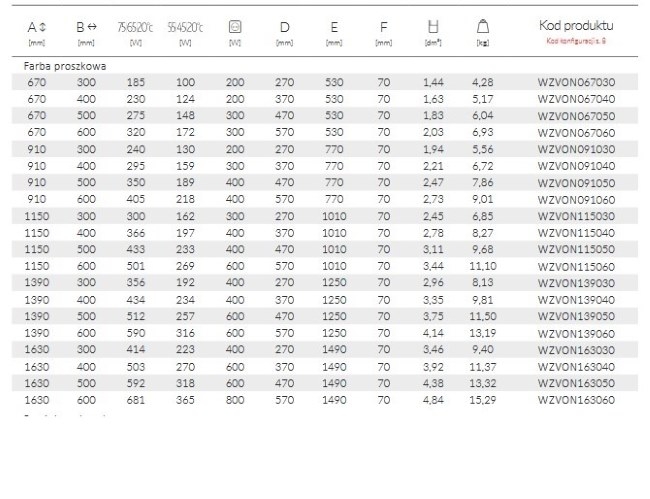Viewport: 650px width, 499px height.
Task: Select product code WZVON163040
Action: coord(576,367)
